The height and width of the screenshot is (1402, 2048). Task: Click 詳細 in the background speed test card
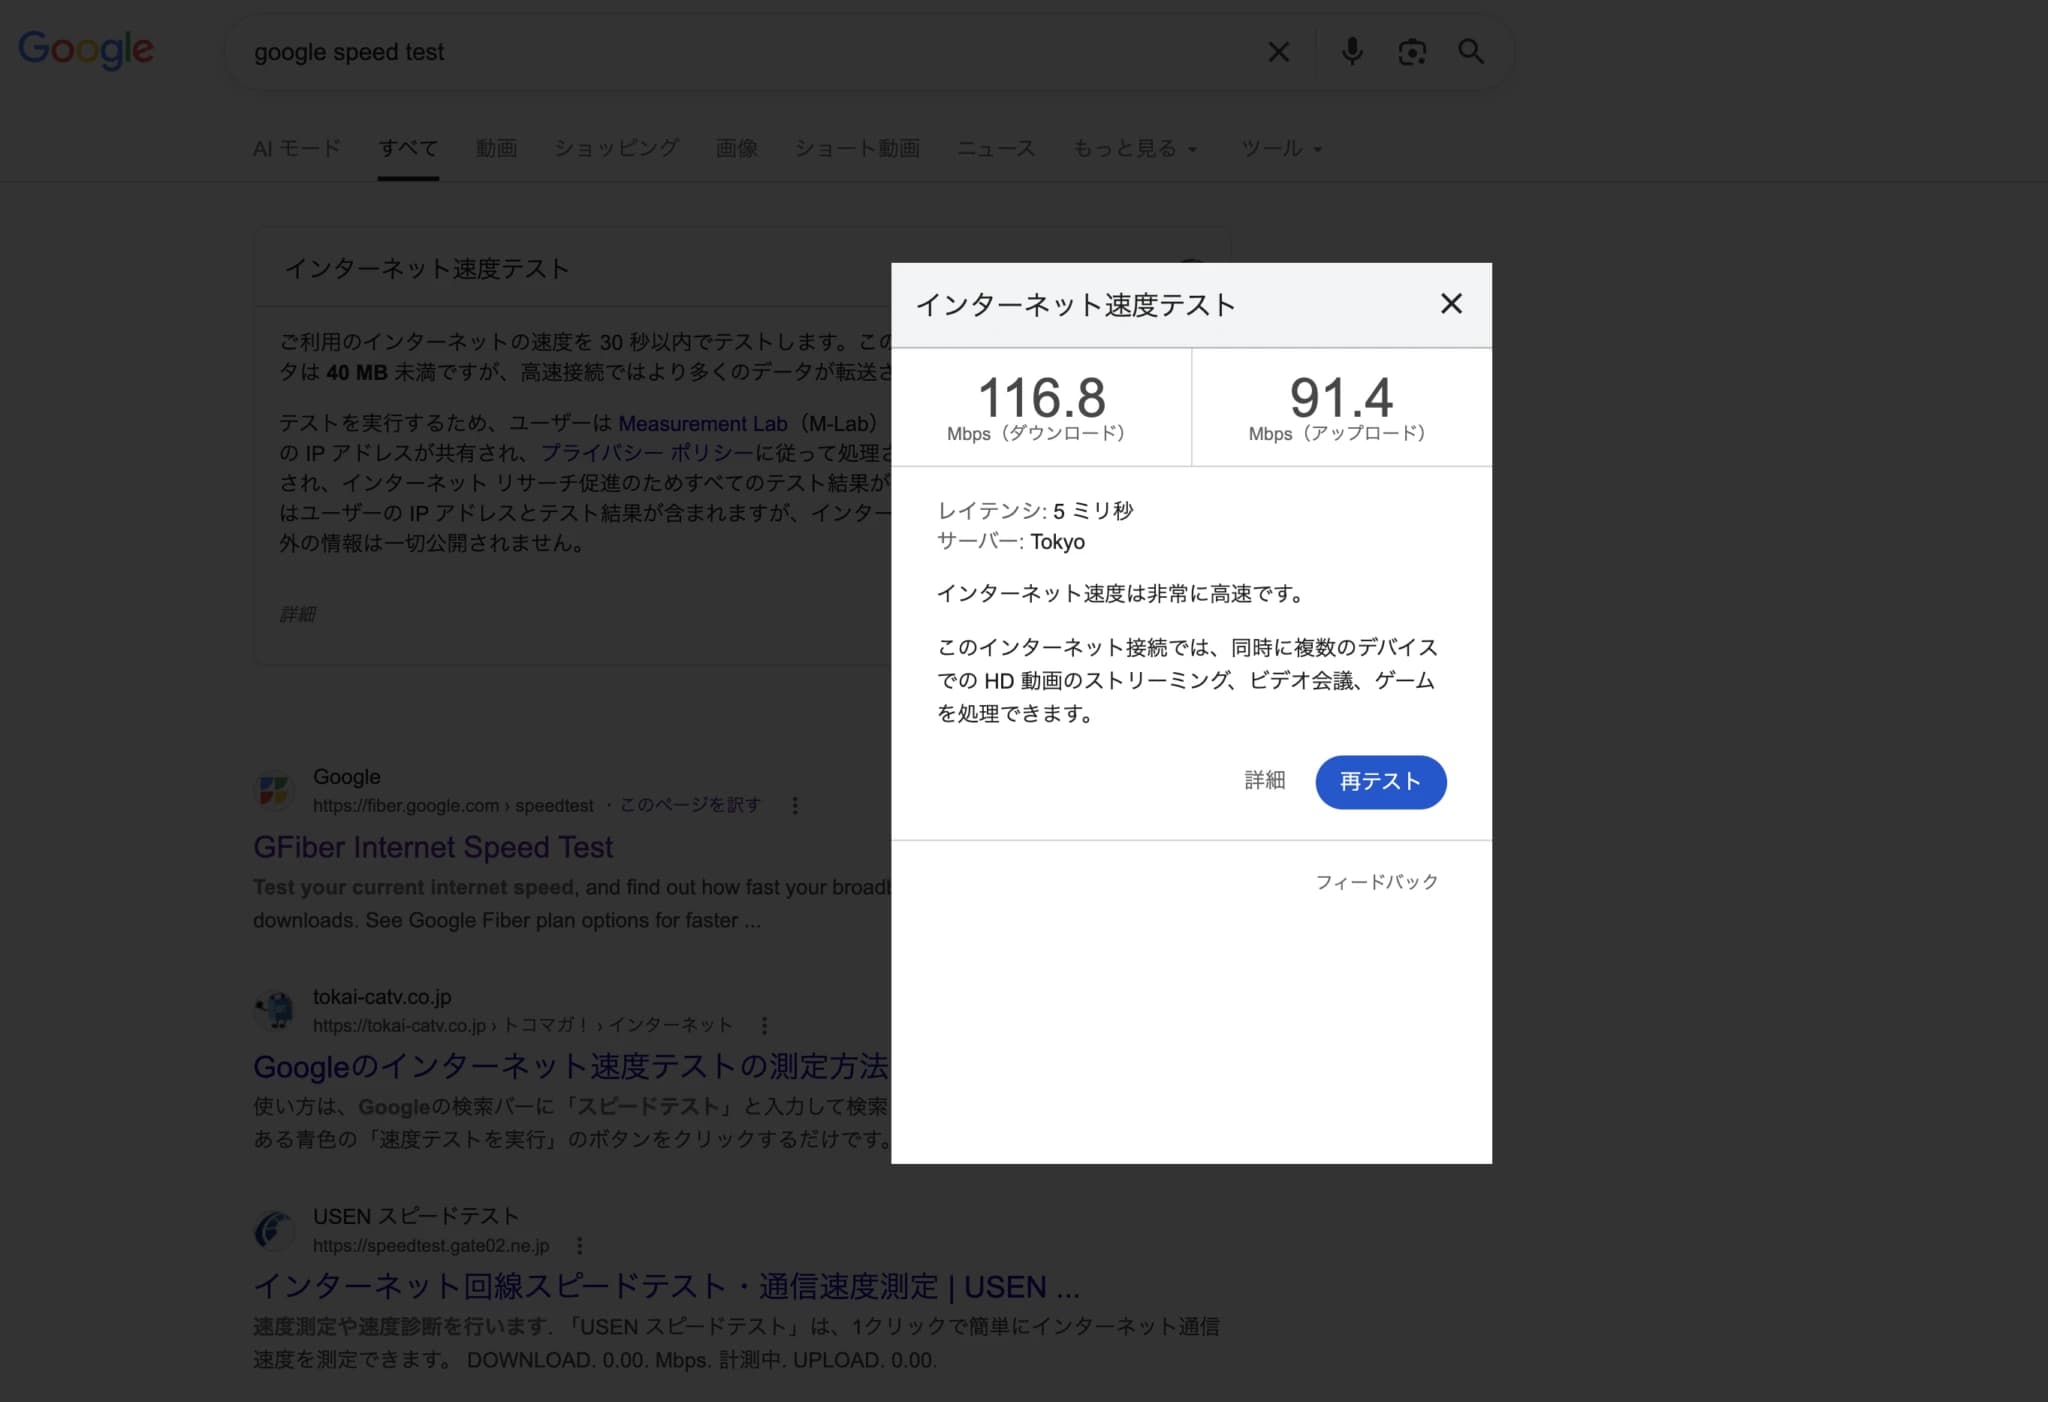pyautogui.click(x=297, y=614)
